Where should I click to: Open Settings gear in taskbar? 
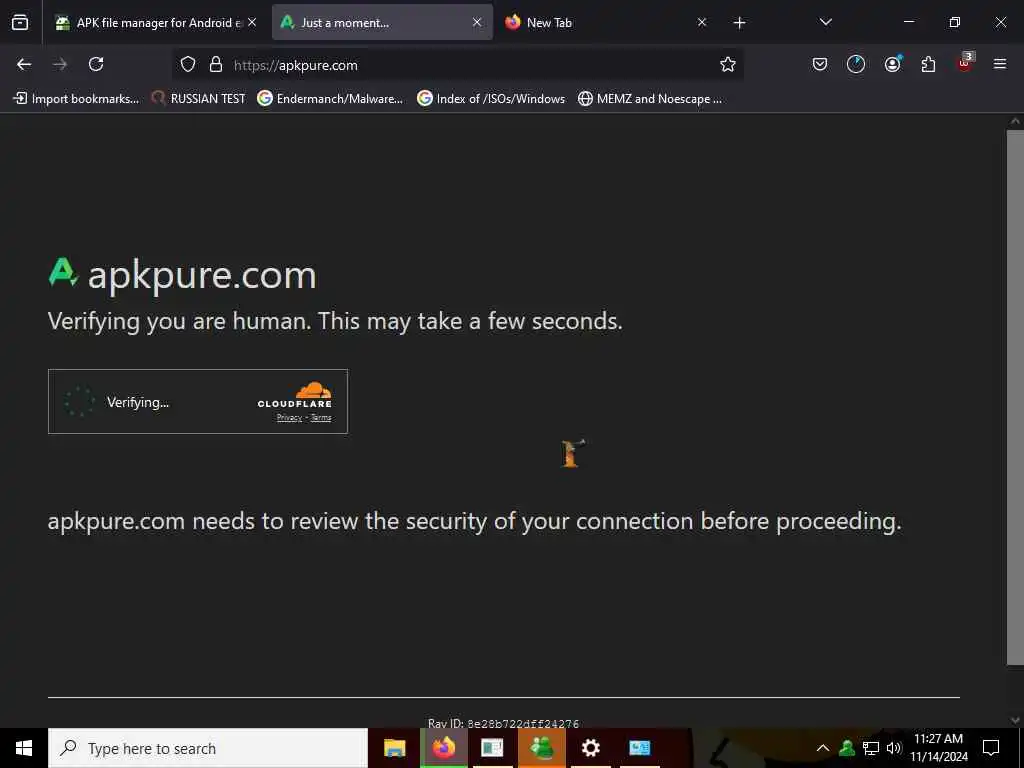coord(590,748)
